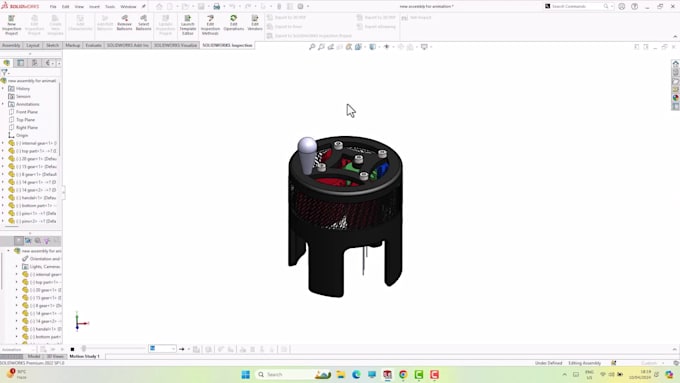Viewport: 680px width, 383px height.
Task: Expand Annotations node in feature tree
Action: point(3,104)
